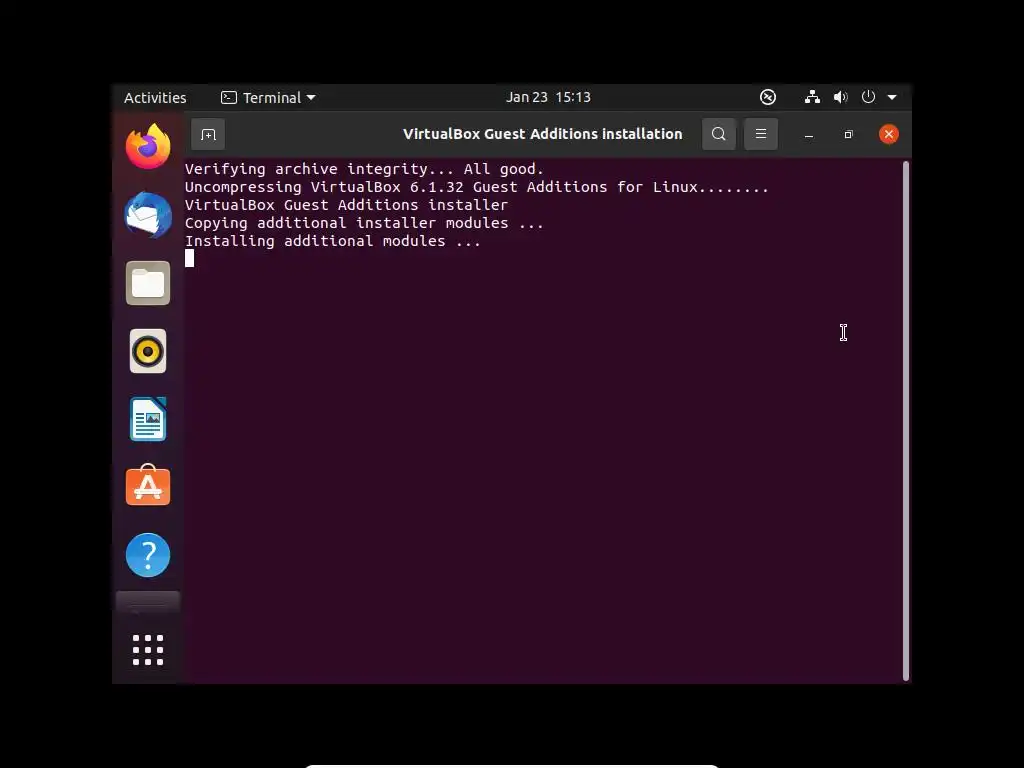Click the power icon in top bar
This screenshot has width=1024, height=768.
(868, 97)
